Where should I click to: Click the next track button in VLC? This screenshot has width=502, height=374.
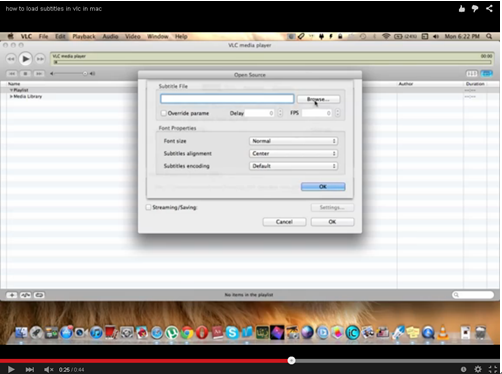[39, 73]
